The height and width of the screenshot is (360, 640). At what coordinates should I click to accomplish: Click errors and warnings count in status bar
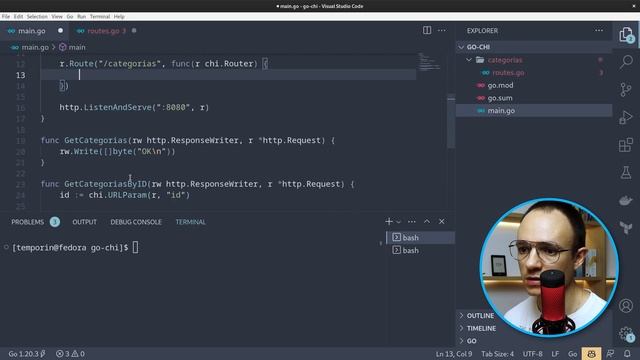[70, 354]
